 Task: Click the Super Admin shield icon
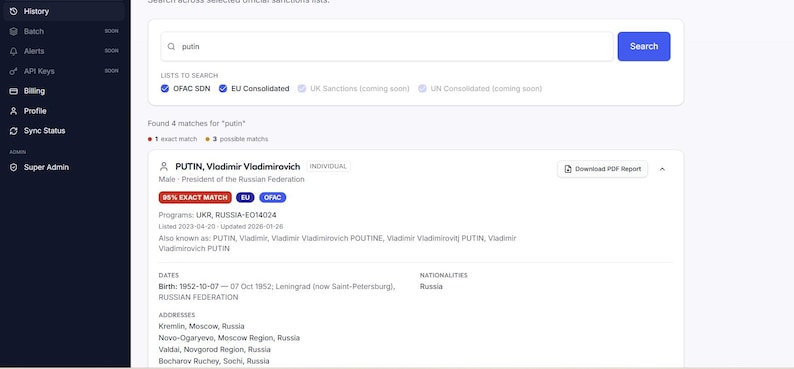[14, 167]
